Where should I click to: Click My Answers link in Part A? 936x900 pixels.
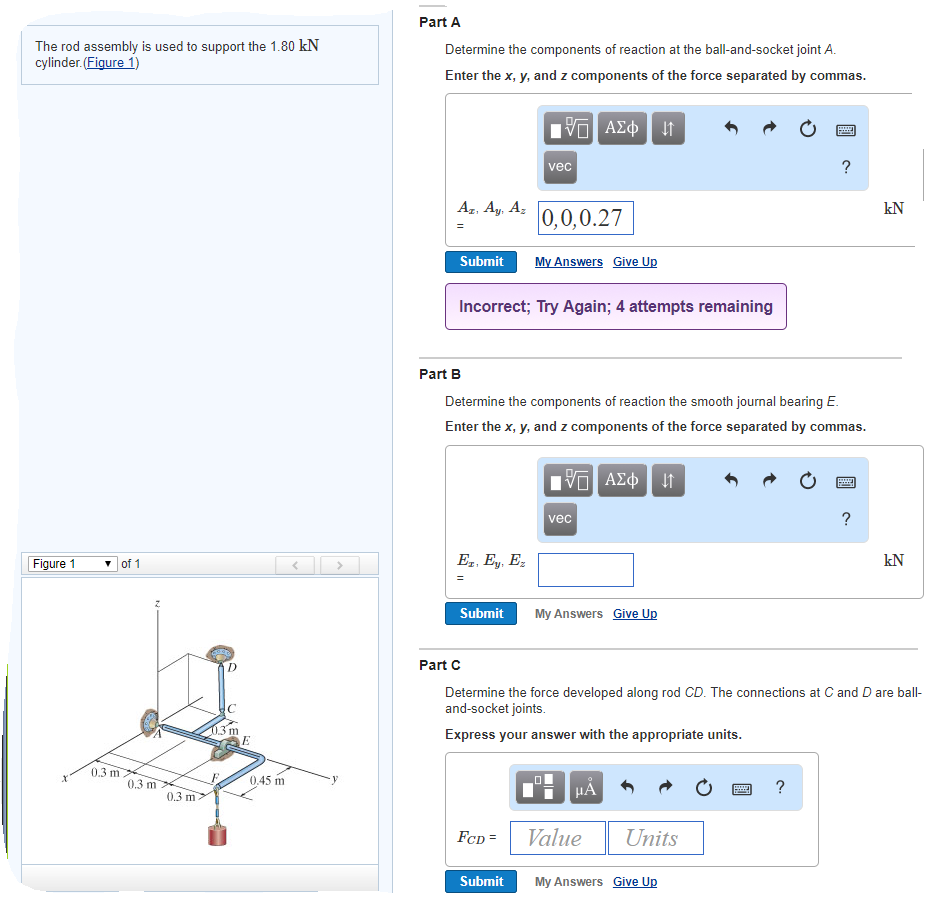coord(568,262)
